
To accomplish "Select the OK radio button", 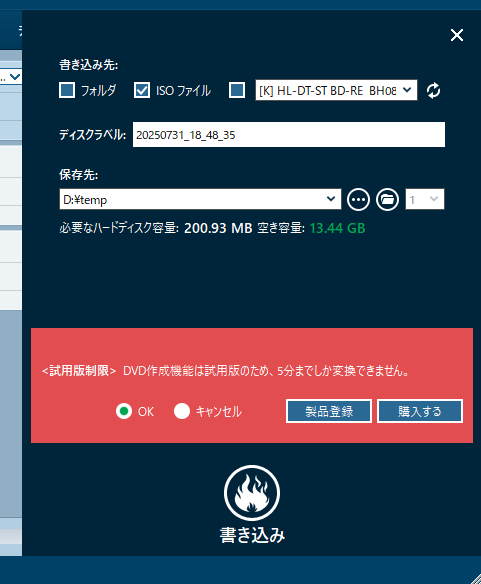I will (124, 411).
